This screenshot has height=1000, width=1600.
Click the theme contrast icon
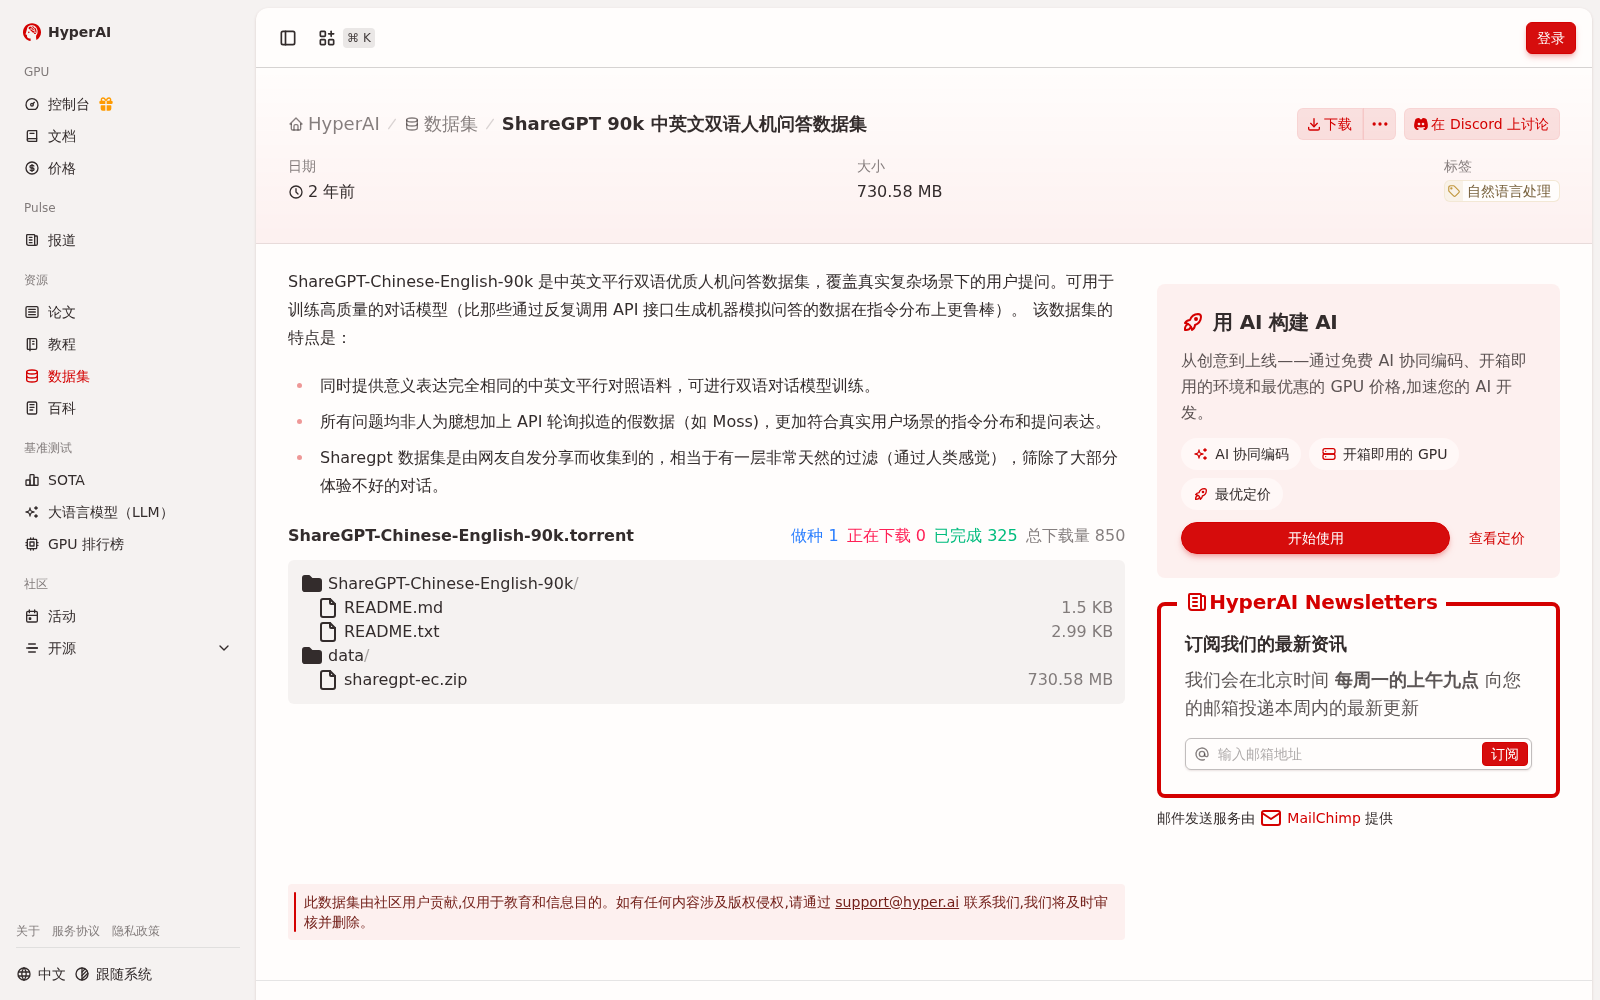[x=82, y=974]
